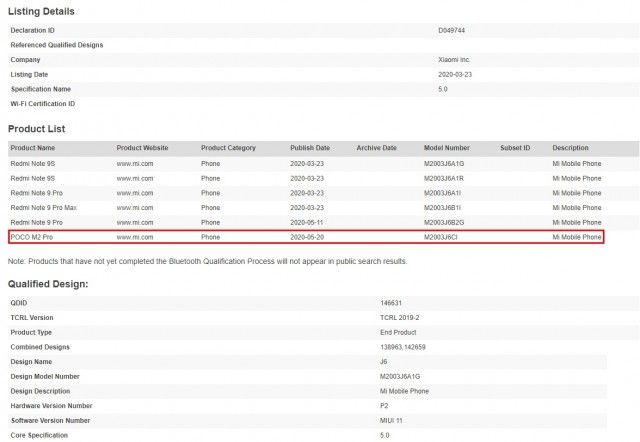This screenshot has width=640, height=442.
Task: Click the Archive Date column header
Action: pos(376,148)
